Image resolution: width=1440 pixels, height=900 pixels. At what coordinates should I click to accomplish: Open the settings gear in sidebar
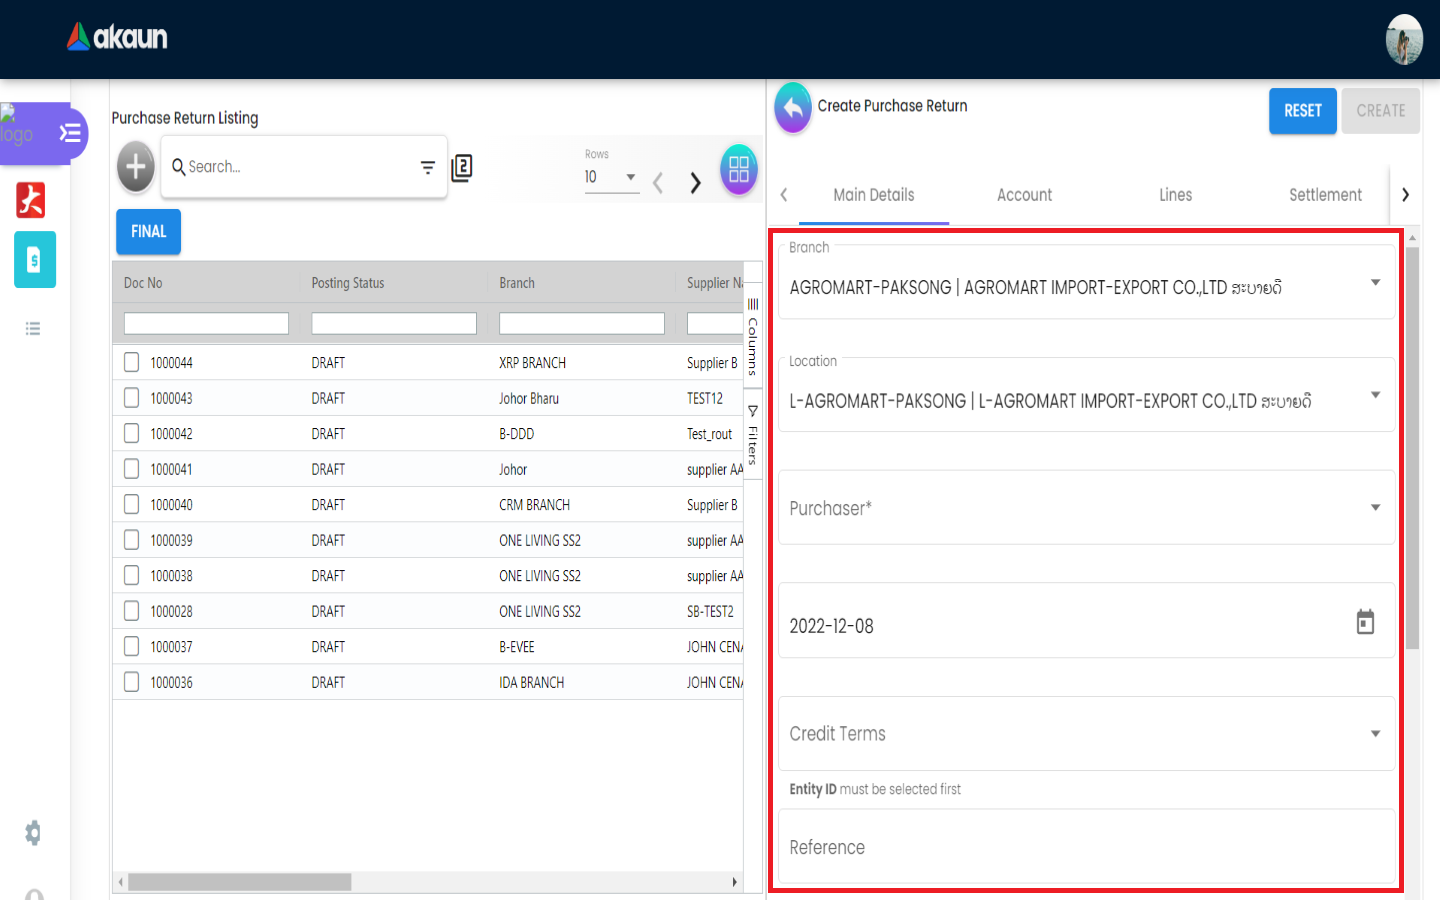click(33, 833)
